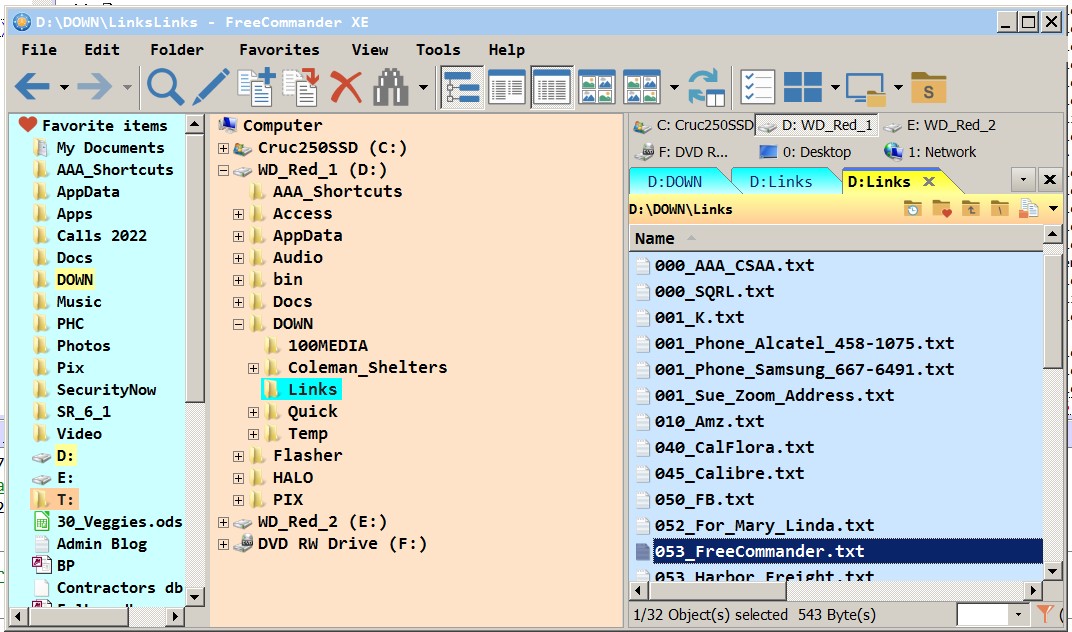
Task: Switch to the cyan D:Links tab
Action: pos(781,181)
